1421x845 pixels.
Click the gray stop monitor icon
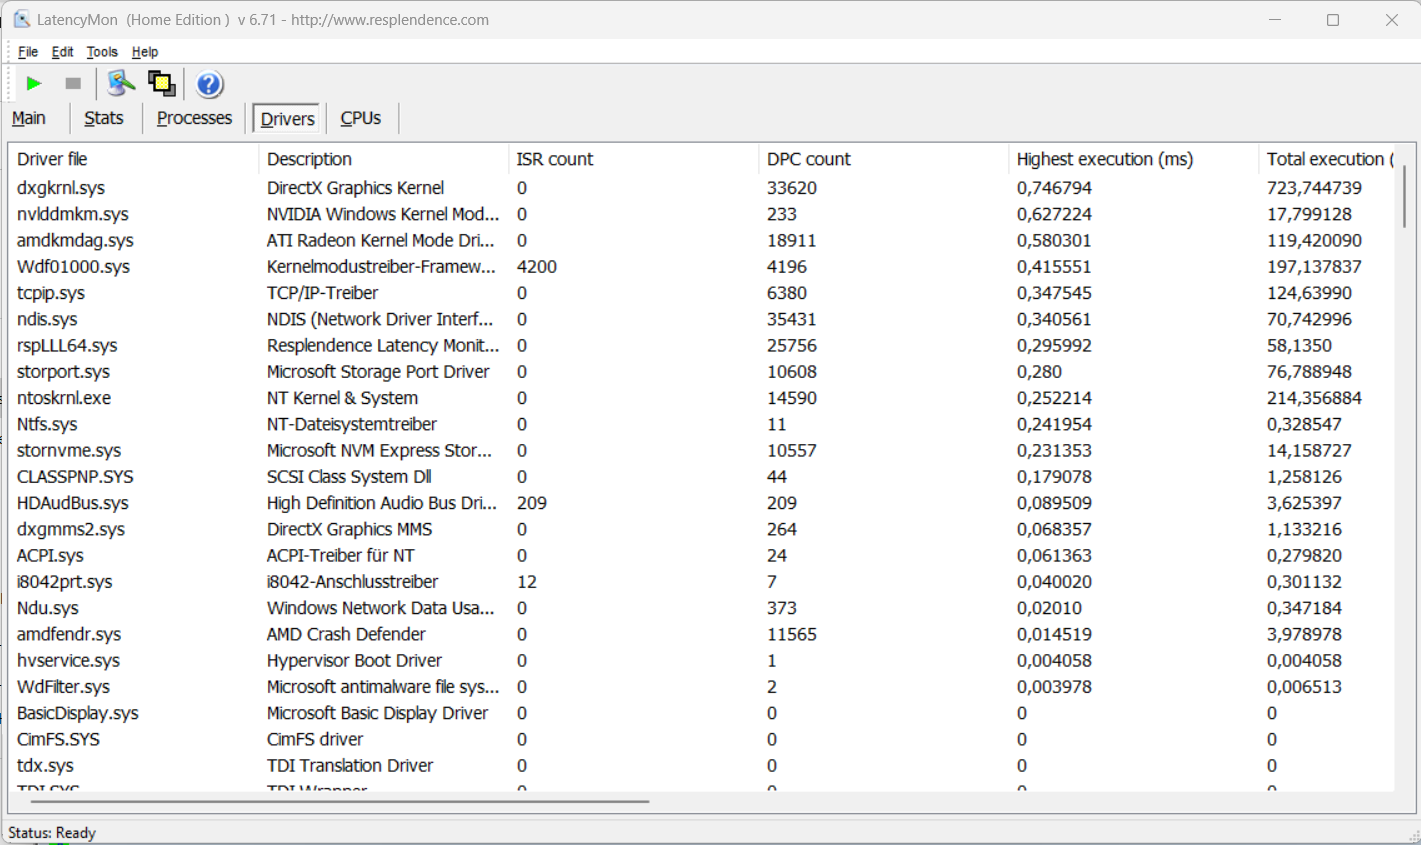click(x=73, y=84)
